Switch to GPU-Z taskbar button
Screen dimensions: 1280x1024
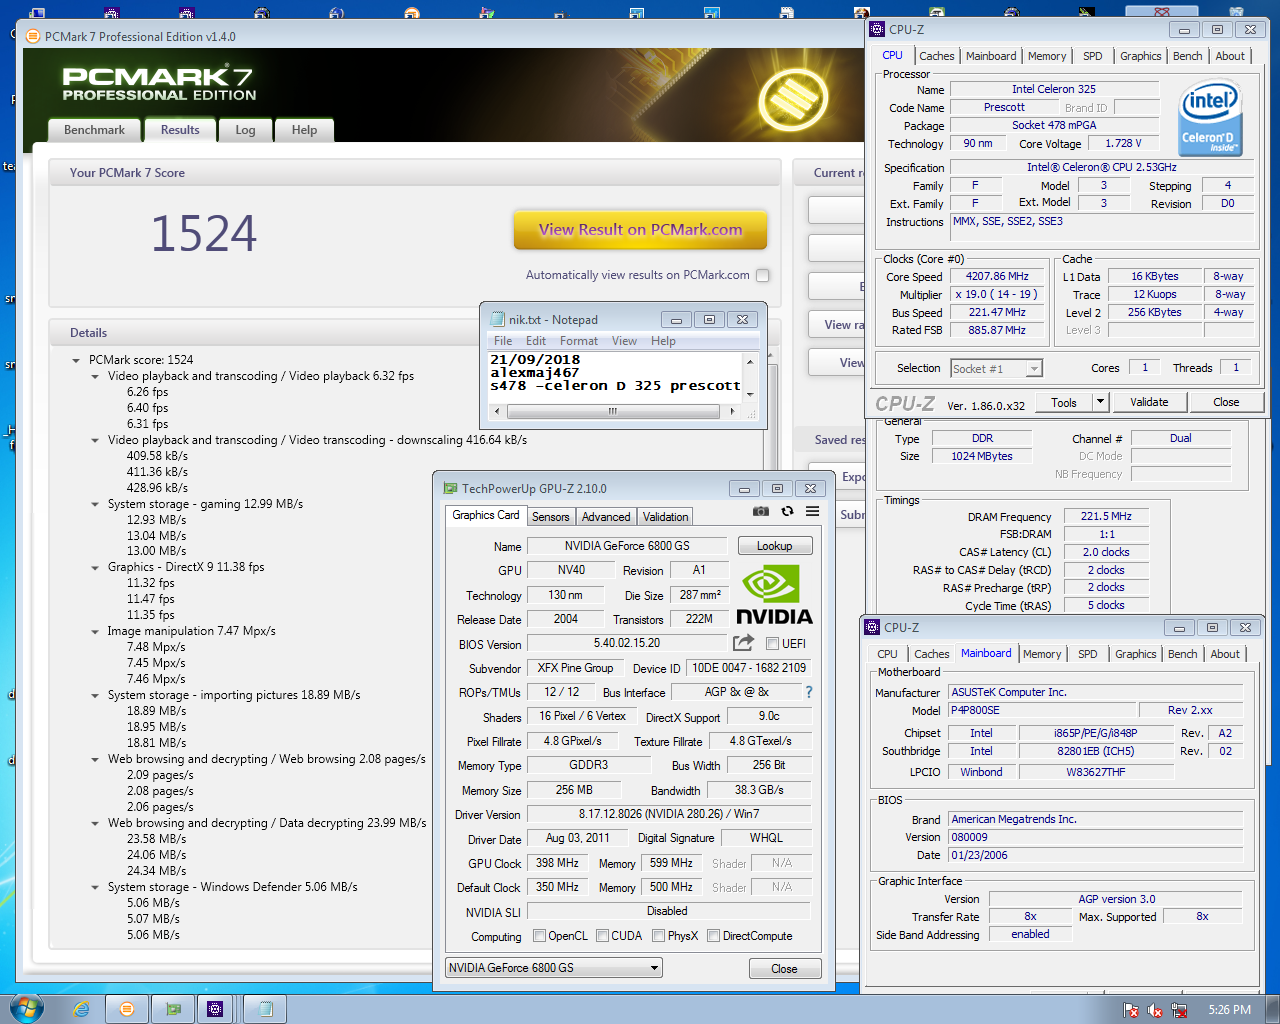[x=173, y=1009]
